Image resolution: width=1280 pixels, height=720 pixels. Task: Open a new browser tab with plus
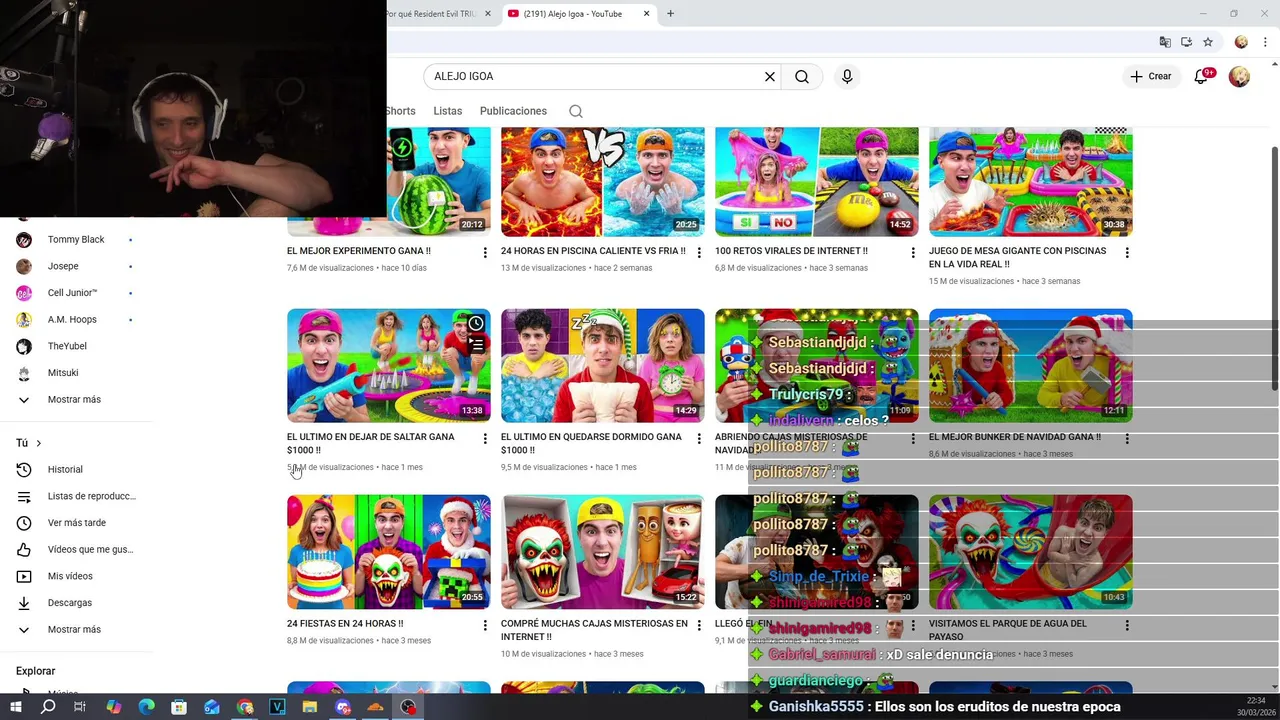(x=670, y=13)
